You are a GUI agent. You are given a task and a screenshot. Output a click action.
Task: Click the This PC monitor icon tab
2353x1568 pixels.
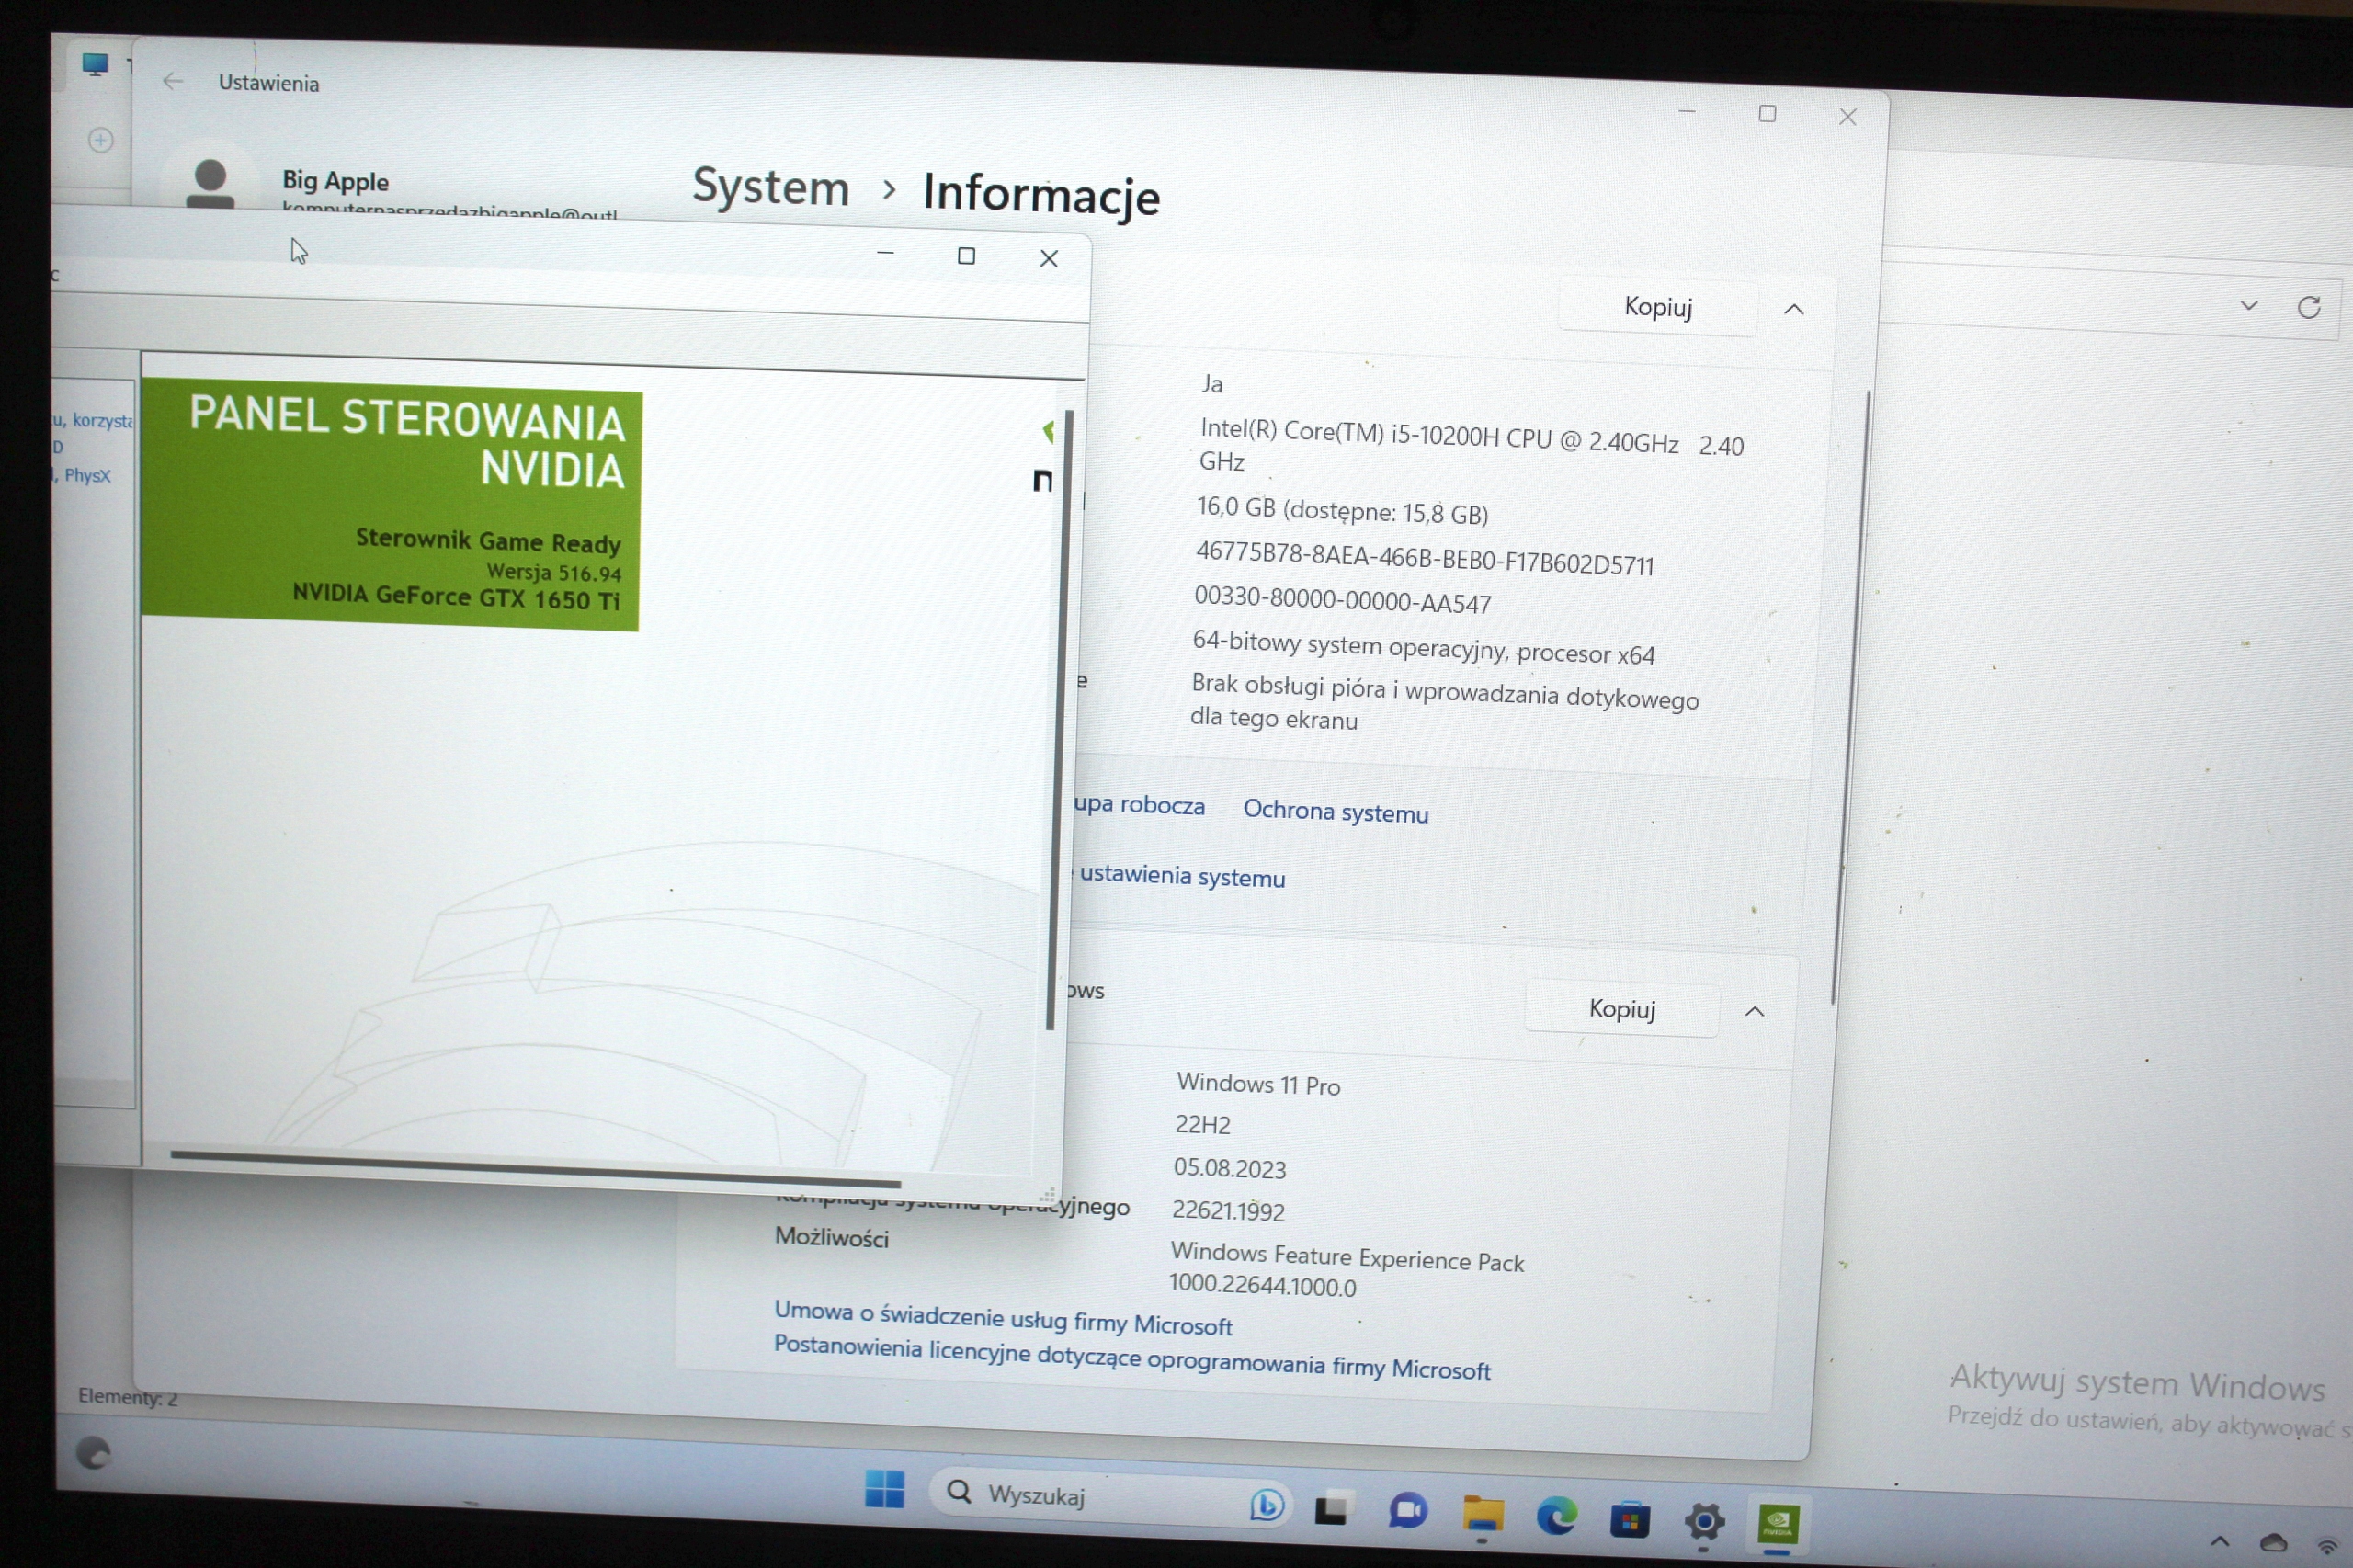coord(95,65)
